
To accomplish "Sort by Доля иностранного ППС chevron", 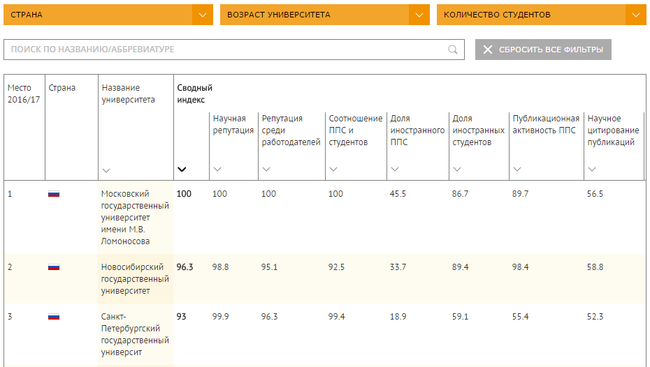I will click(395, 169).
